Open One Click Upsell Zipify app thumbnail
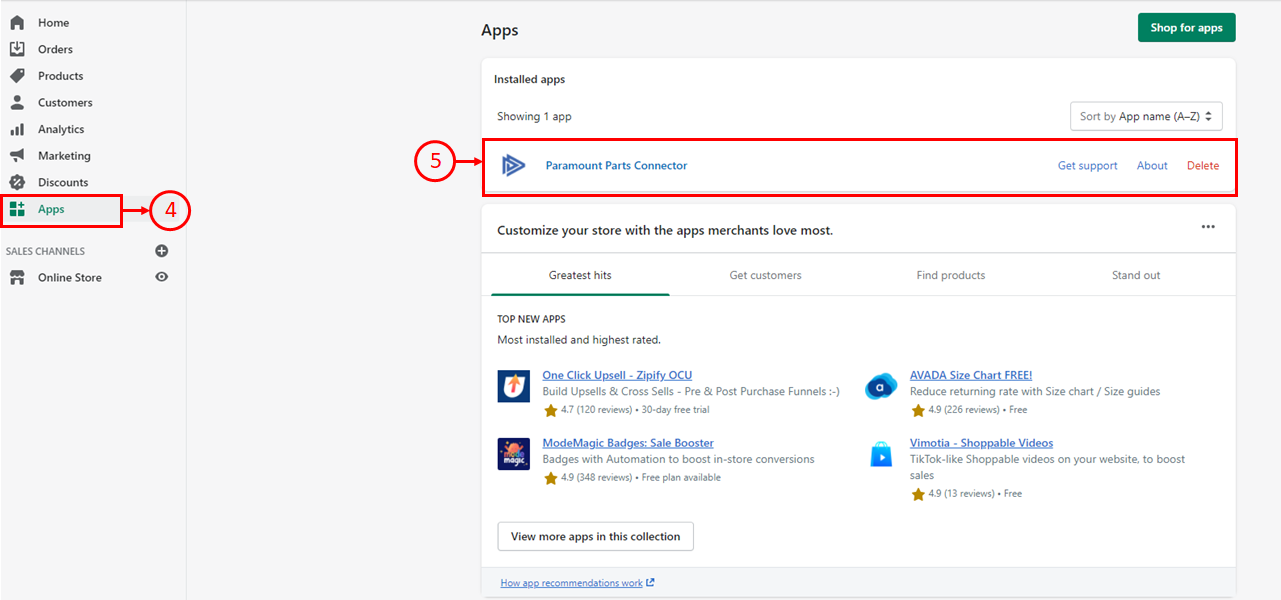1281x600 pixels. 514,386
